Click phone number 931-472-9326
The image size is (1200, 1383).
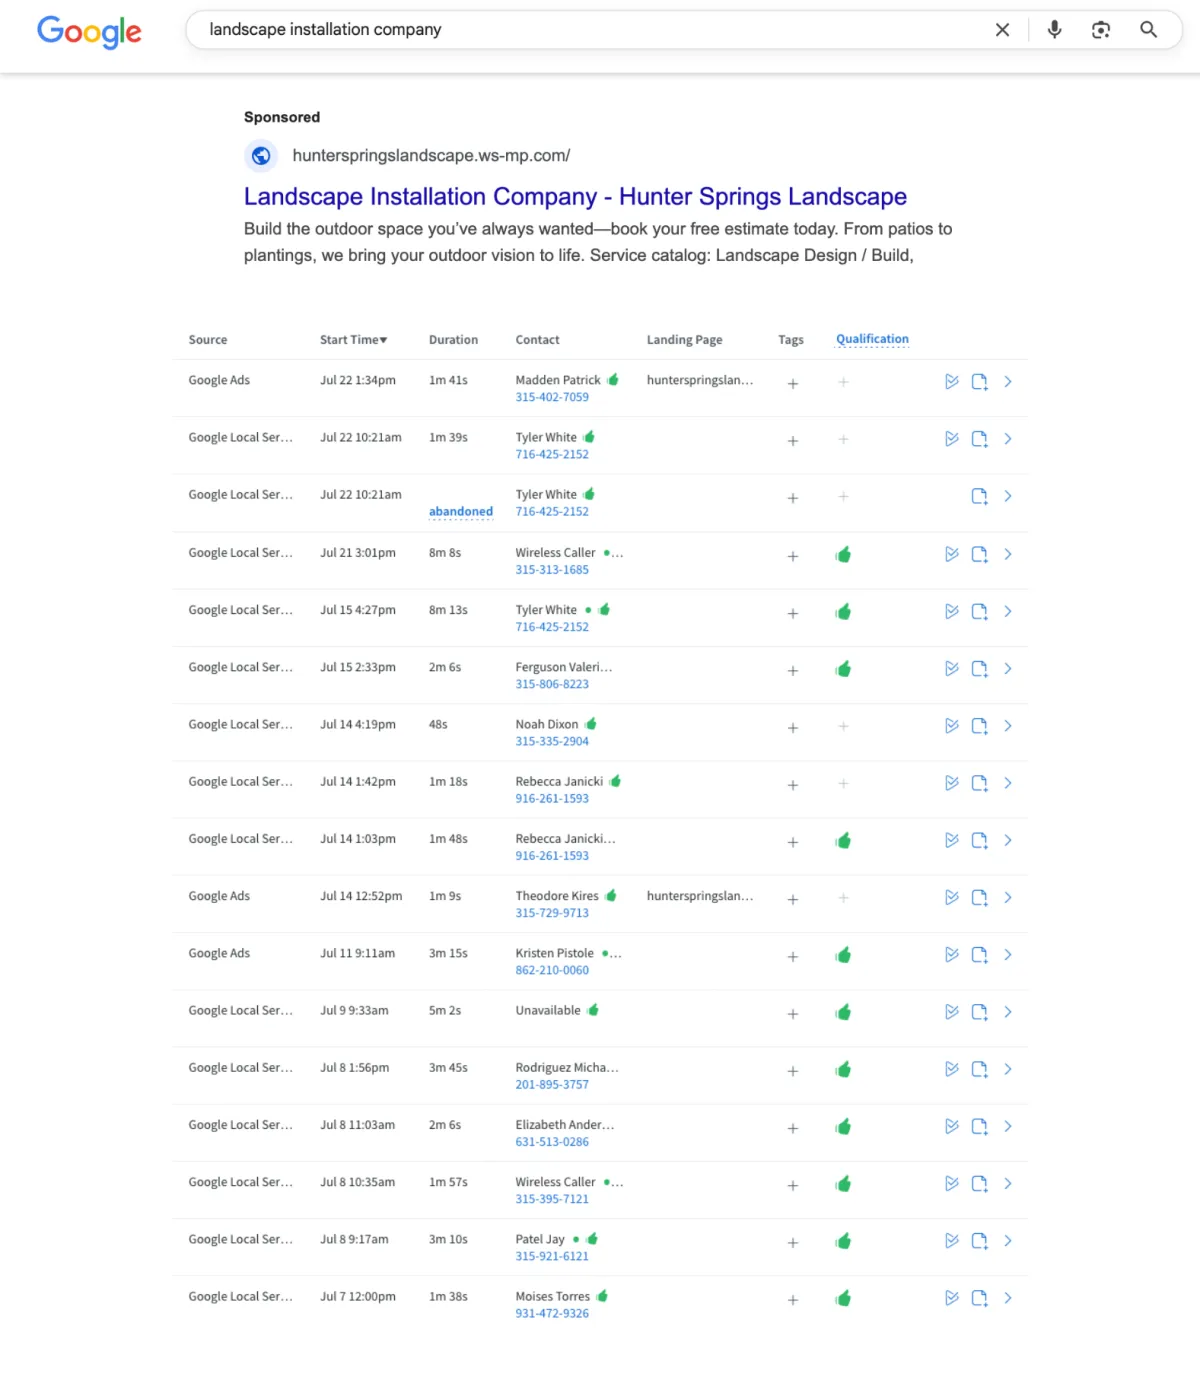[x=552, y=1314]
